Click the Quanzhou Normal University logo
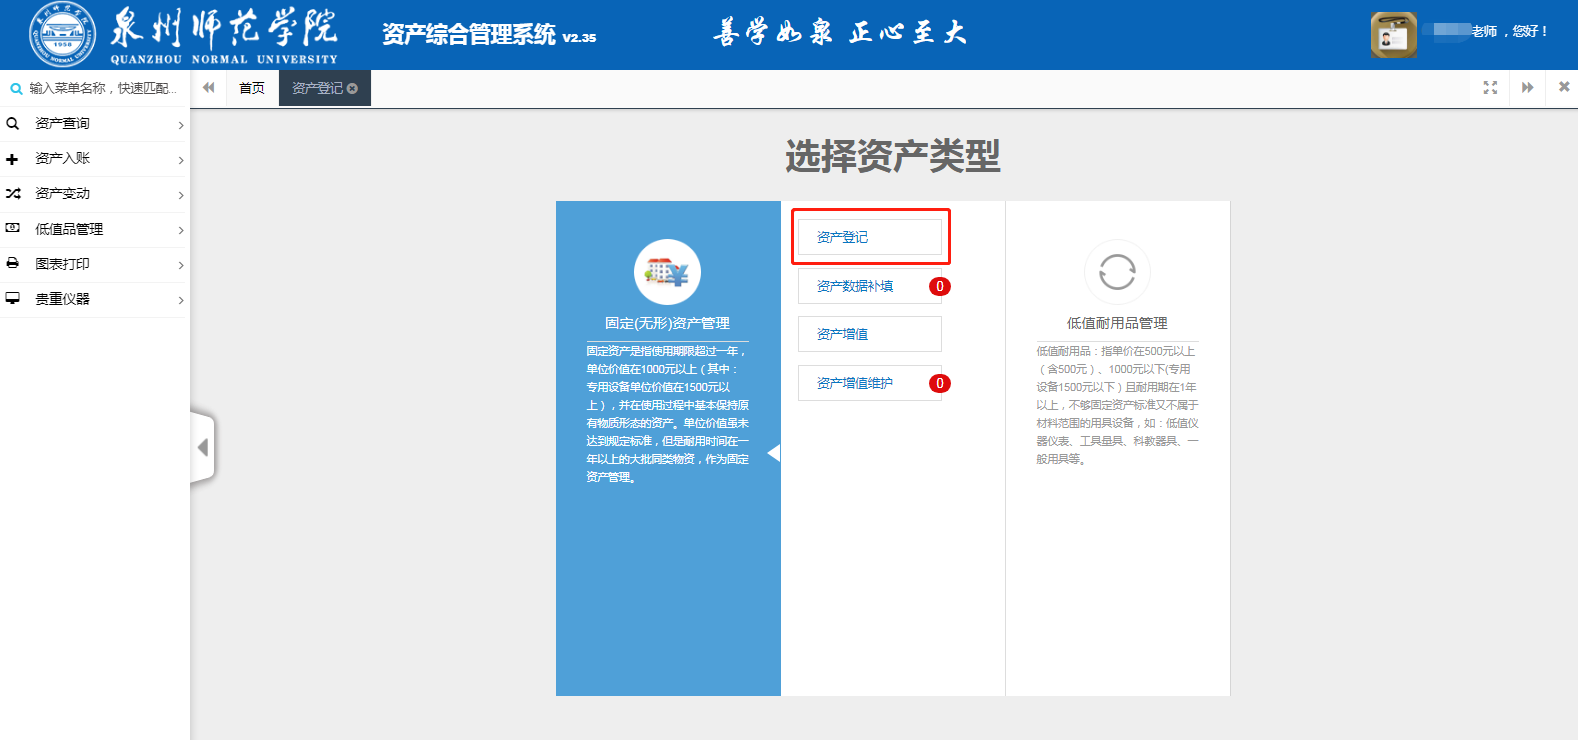Screen dimensions: 1578x740 [x=63, y=35]
